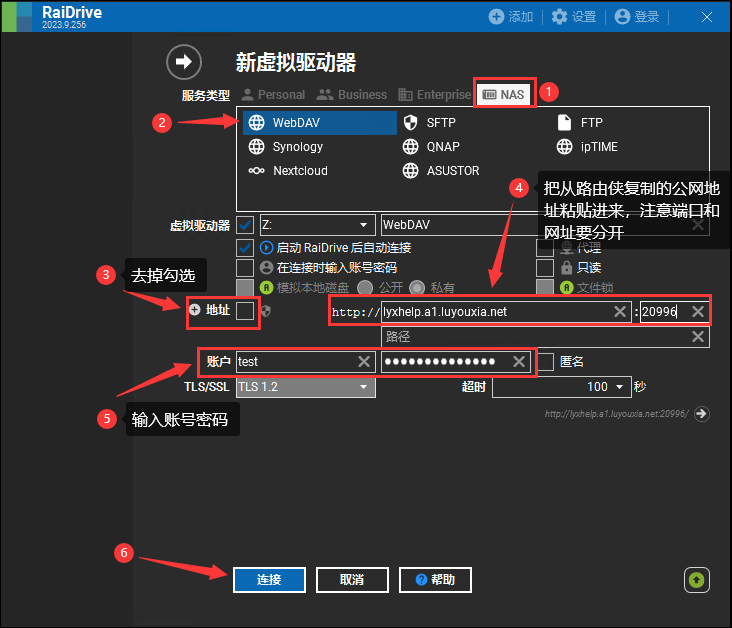Toggle auto-connect after RaiDrive start checkbox
Screen dimensions: 732x628
pyautogui.click(x=245, y=247)
